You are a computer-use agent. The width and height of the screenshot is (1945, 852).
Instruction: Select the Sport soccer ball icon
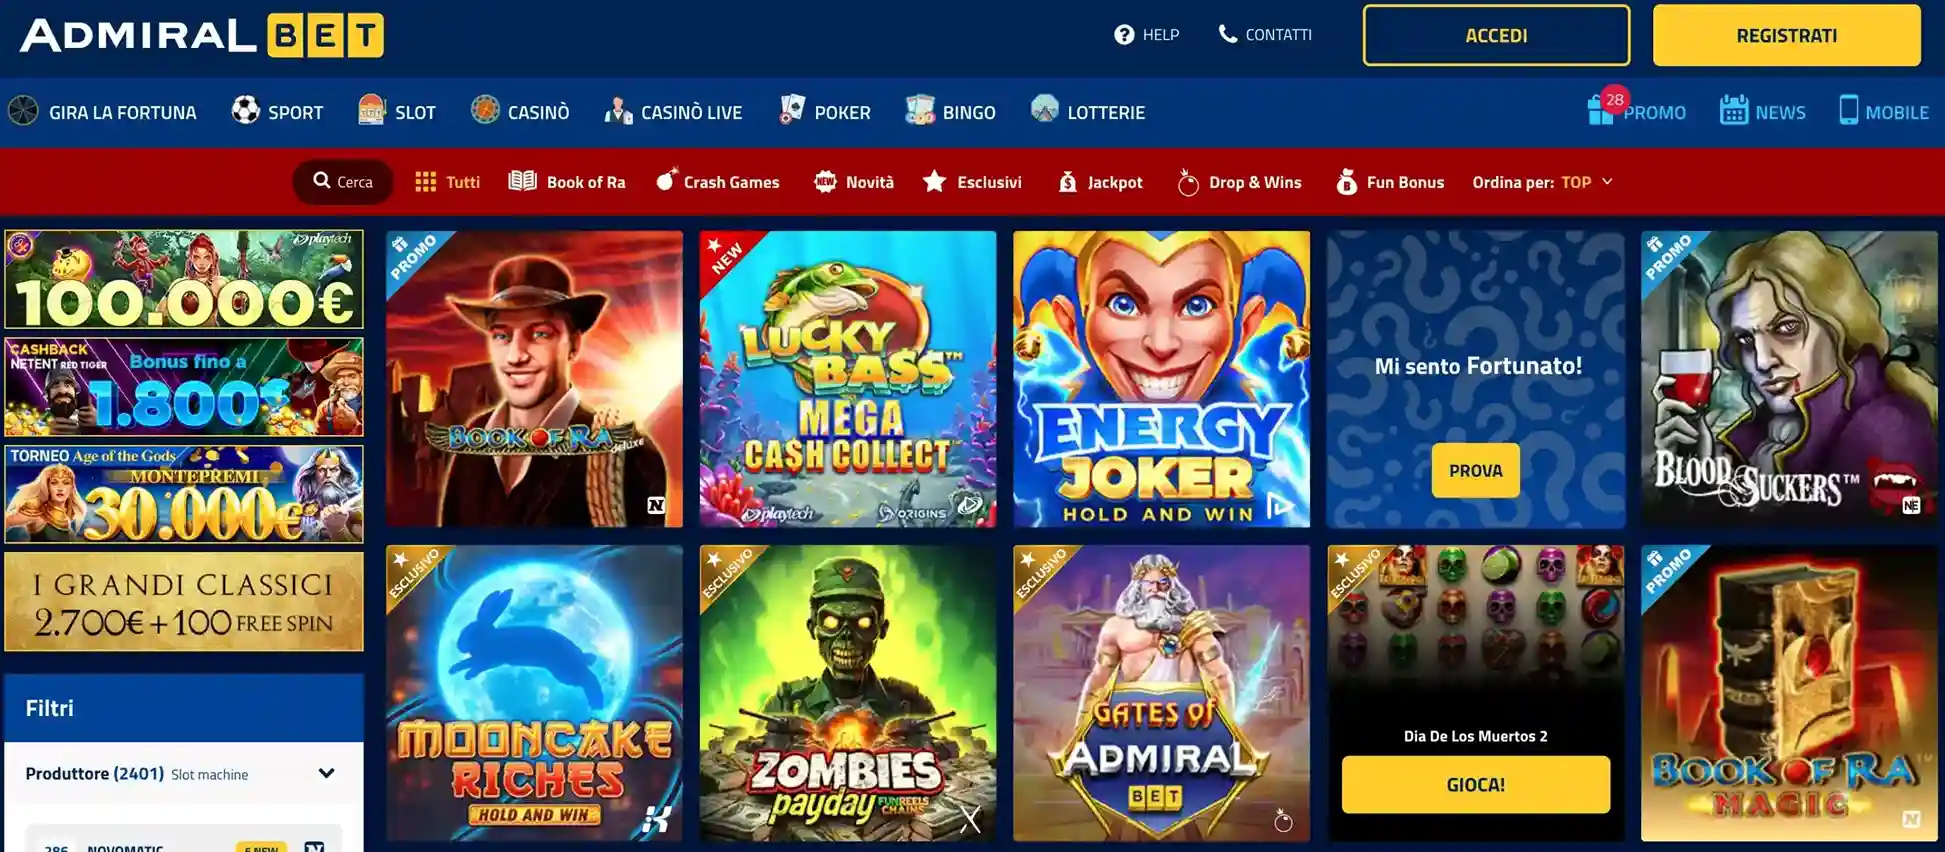(x=245, y=110)
